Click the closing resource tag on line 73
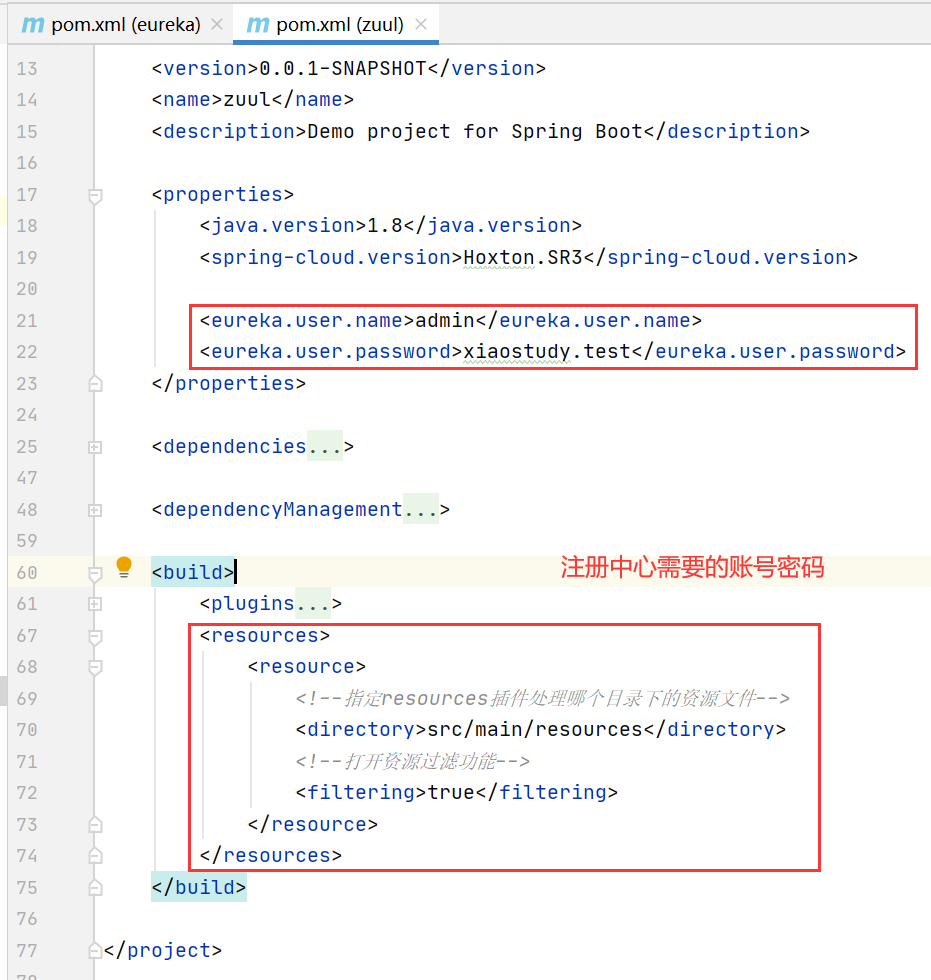This screenshot has height=980, width=931. click(x=313, y=824)
